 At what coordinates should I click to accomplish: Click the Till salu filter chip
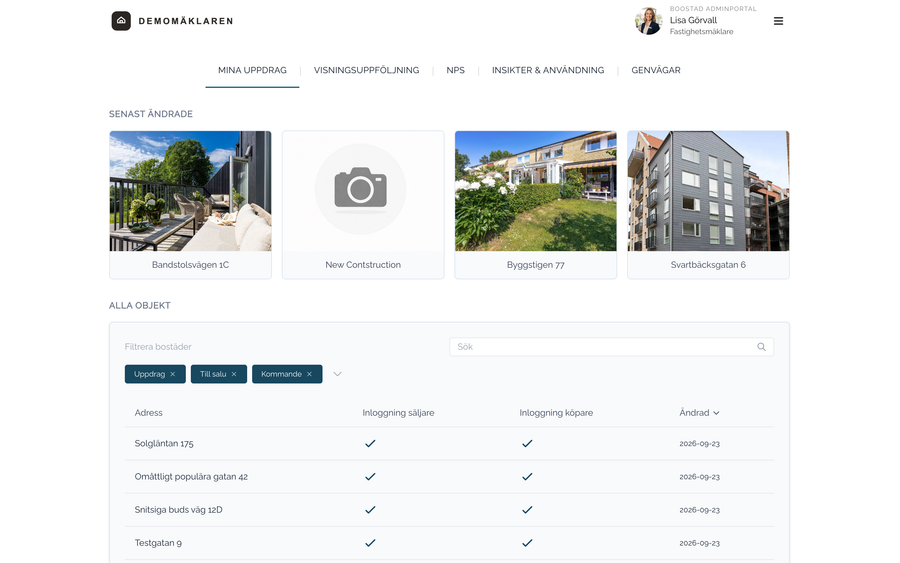pyautogui.click(x=219, y=374)
